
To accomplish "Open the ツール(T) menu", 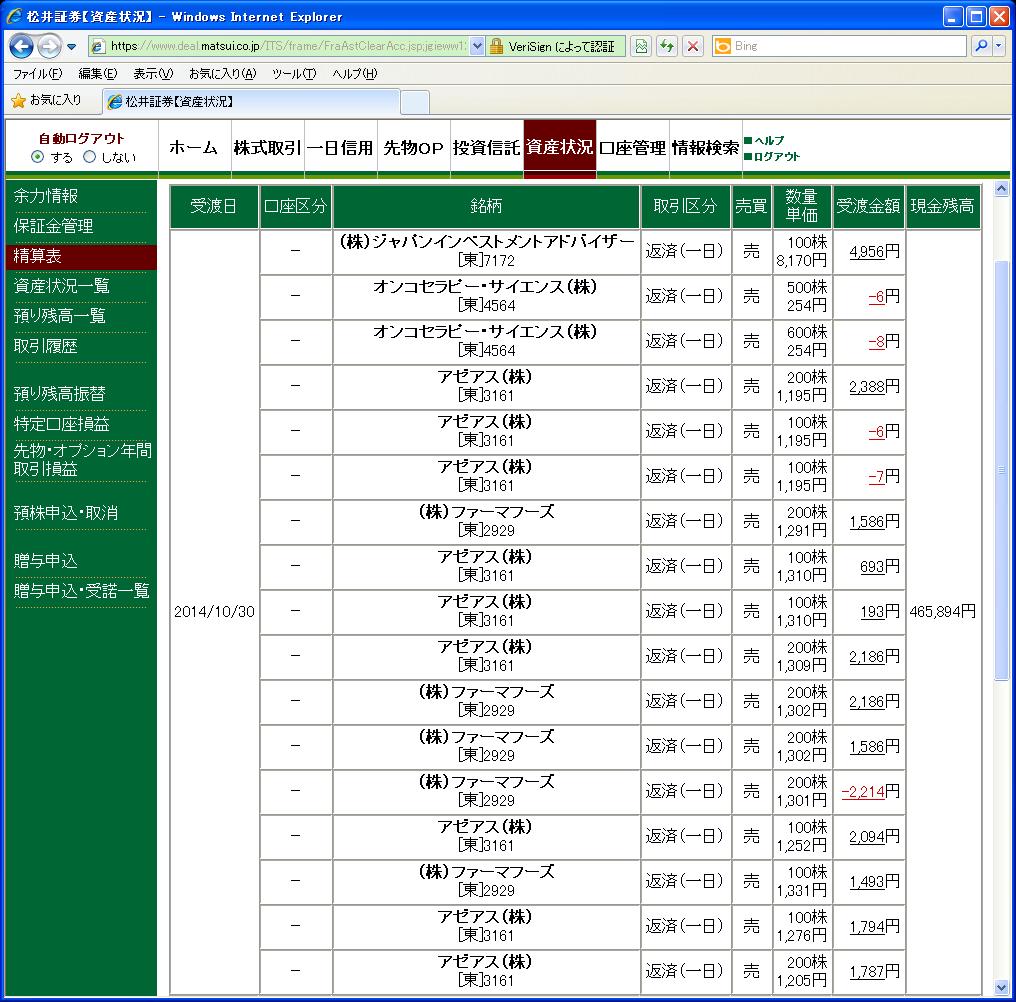I will click(x=294, y=73).
